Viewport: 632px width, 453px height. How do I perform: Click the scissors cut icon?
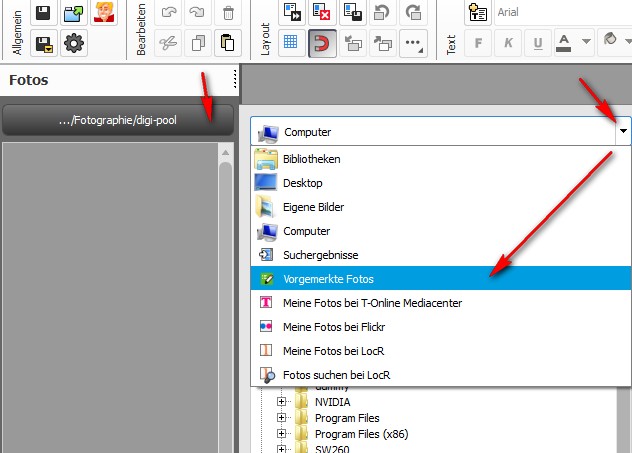(168, 43)
